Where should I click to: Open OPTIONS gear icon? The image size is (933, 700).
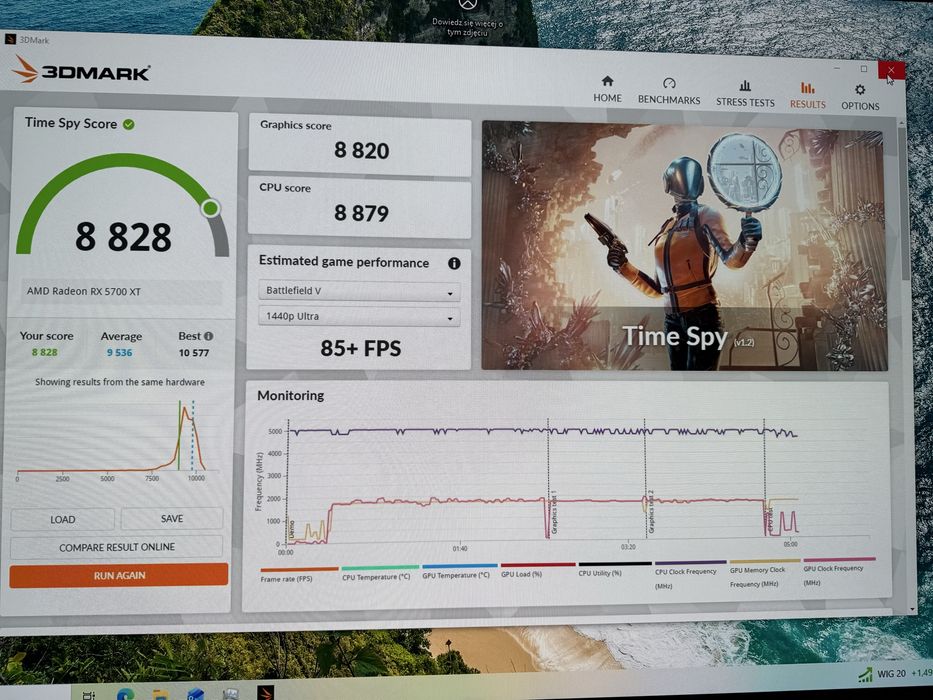coord(860,90)
